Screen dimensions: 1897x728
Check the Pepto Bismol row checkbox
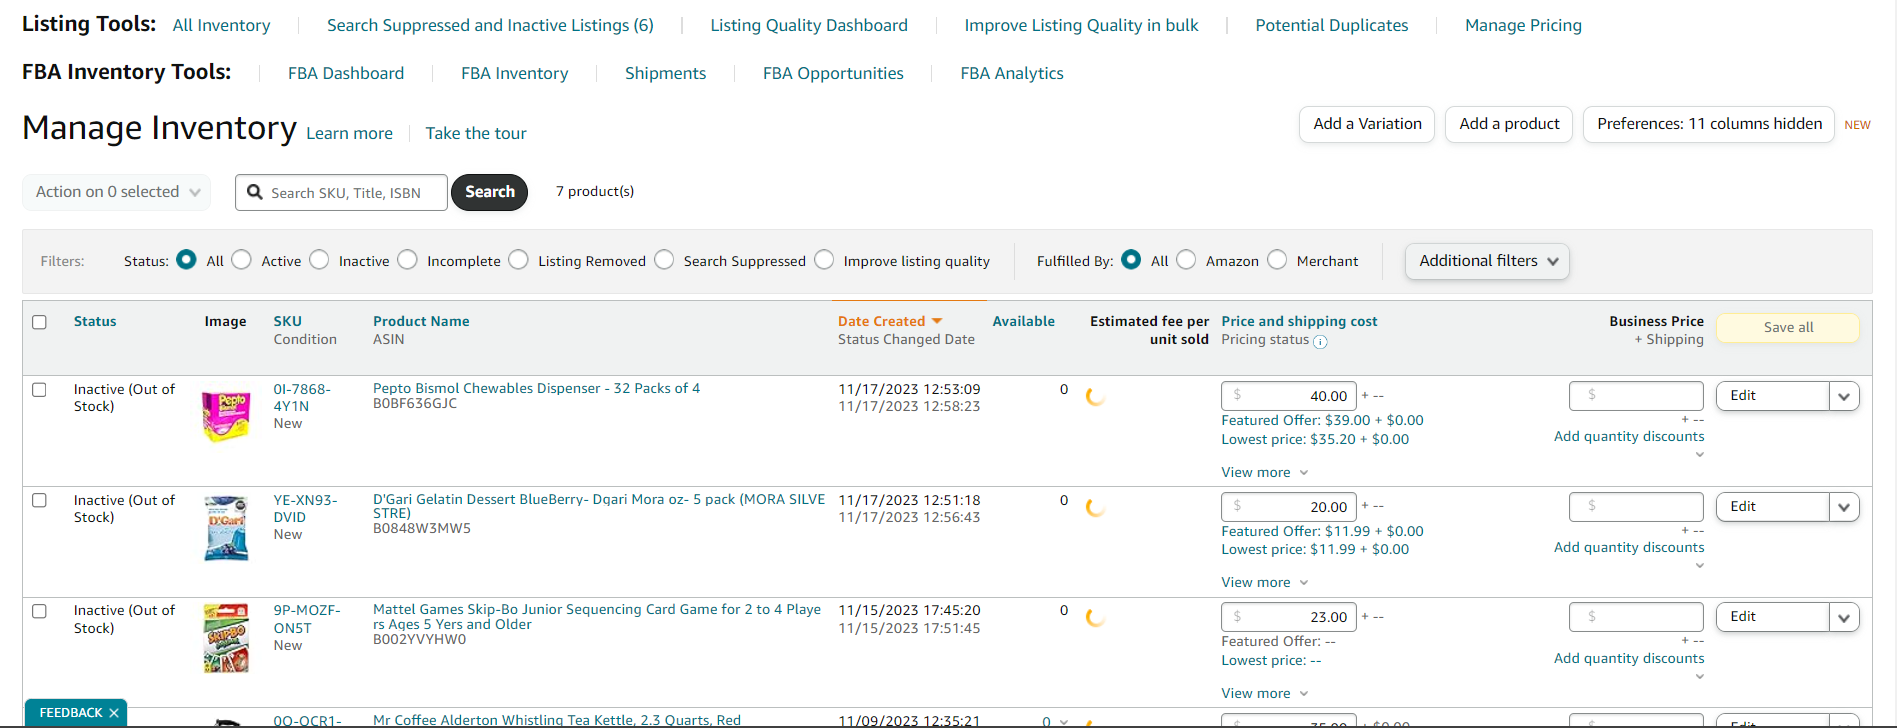pyautogui.click(x=40, y=390)
